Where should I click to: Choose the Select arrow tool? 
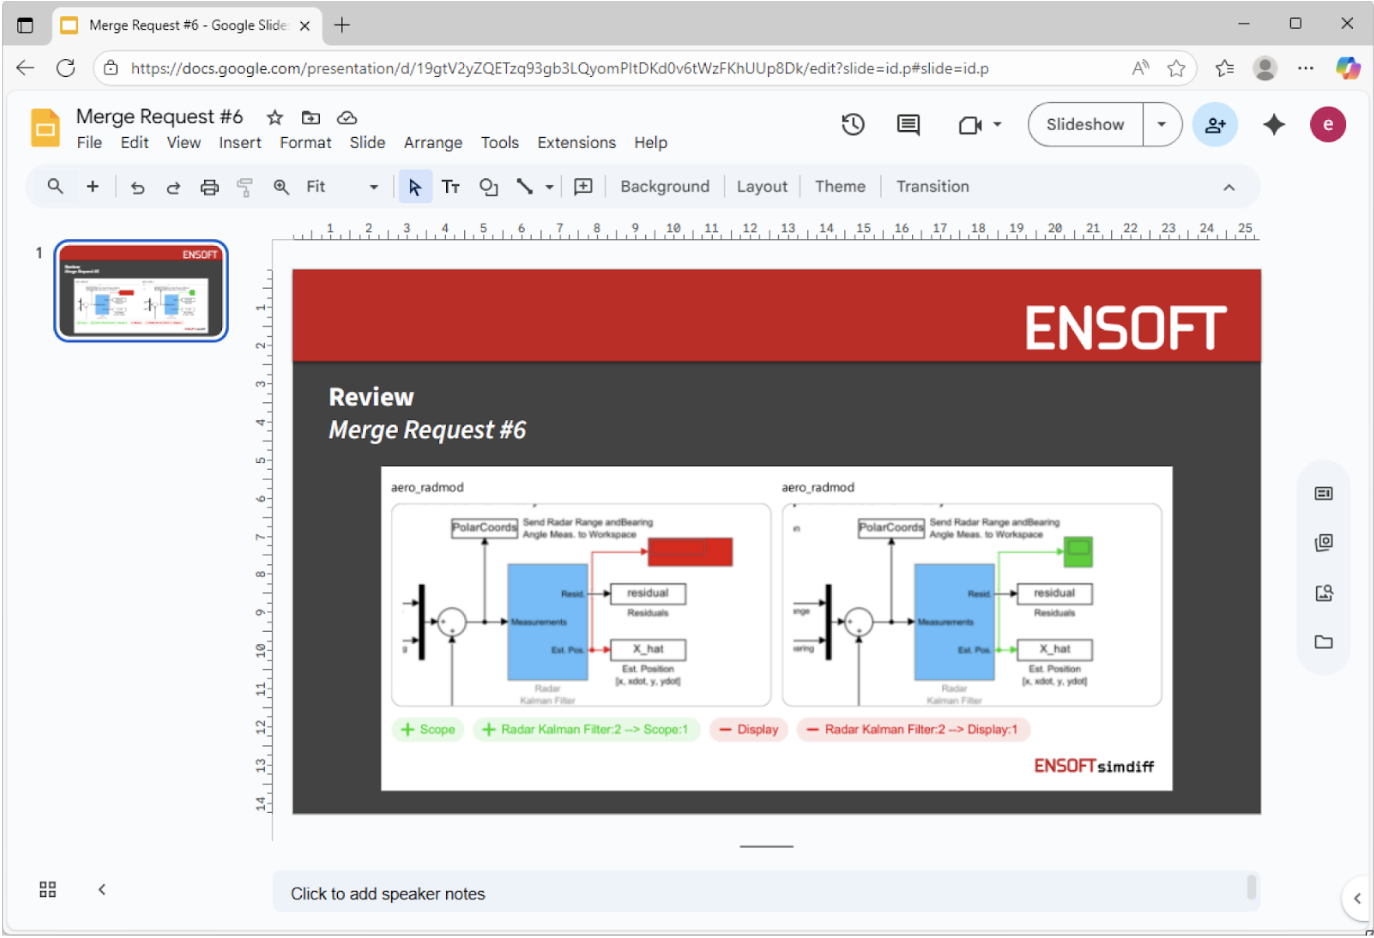(415, 187)
